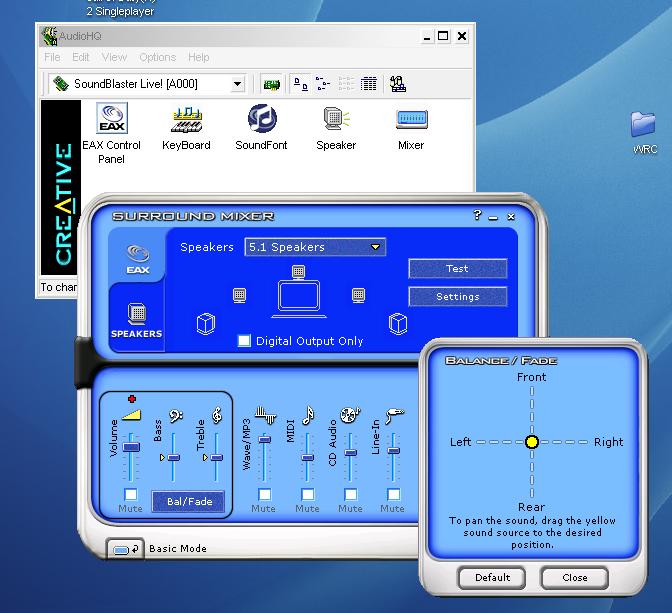Viewport: 672px width, 613px height.
Task: Click the Bass slider handle
Action: (174, 458)
